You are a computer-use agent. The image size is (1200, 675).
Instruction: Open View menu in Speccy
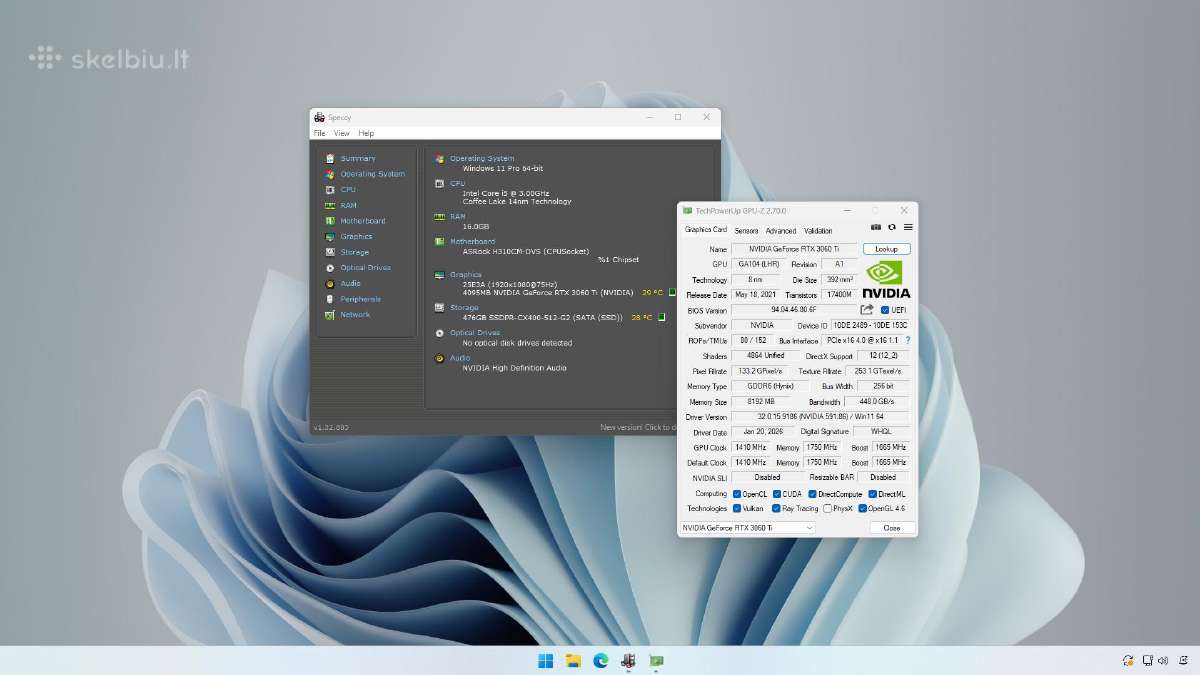pos(342,133)
